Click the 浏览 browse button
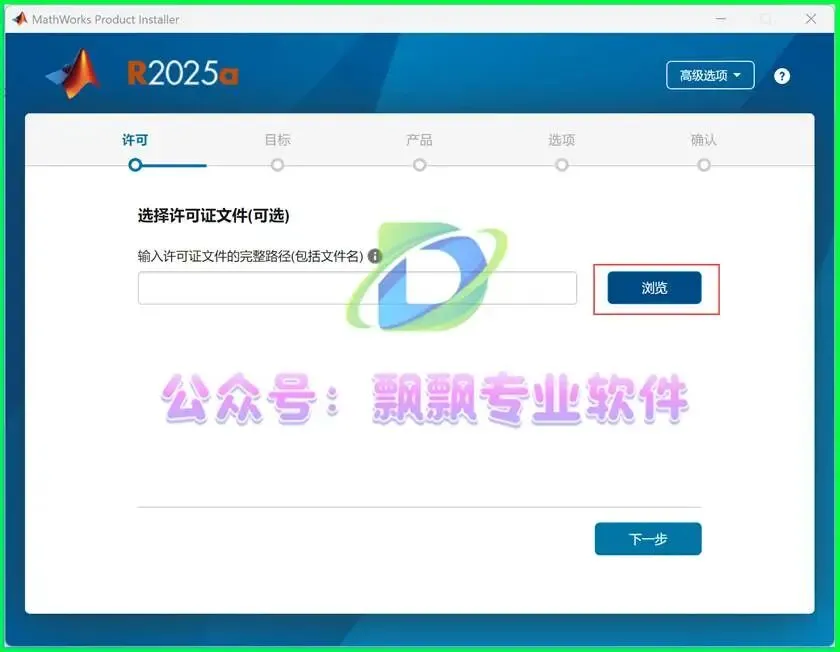Screen dimensions: 840x652 (654, 288)
